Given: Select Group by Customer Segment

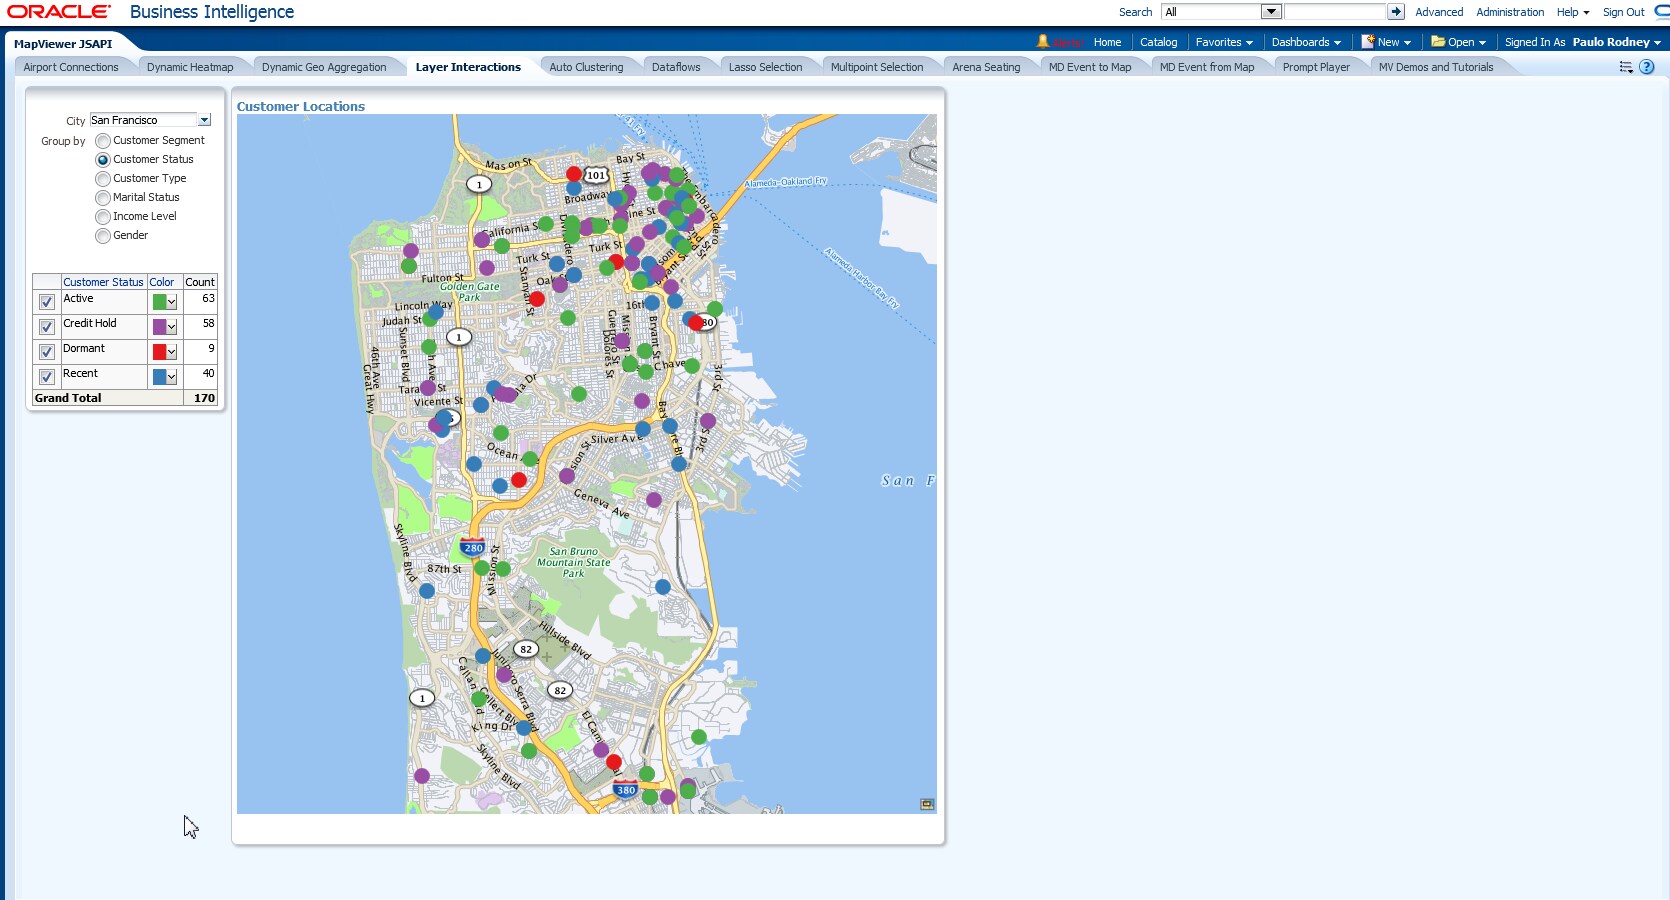Looking at the screenshot, I should click(x=103, y=141).
